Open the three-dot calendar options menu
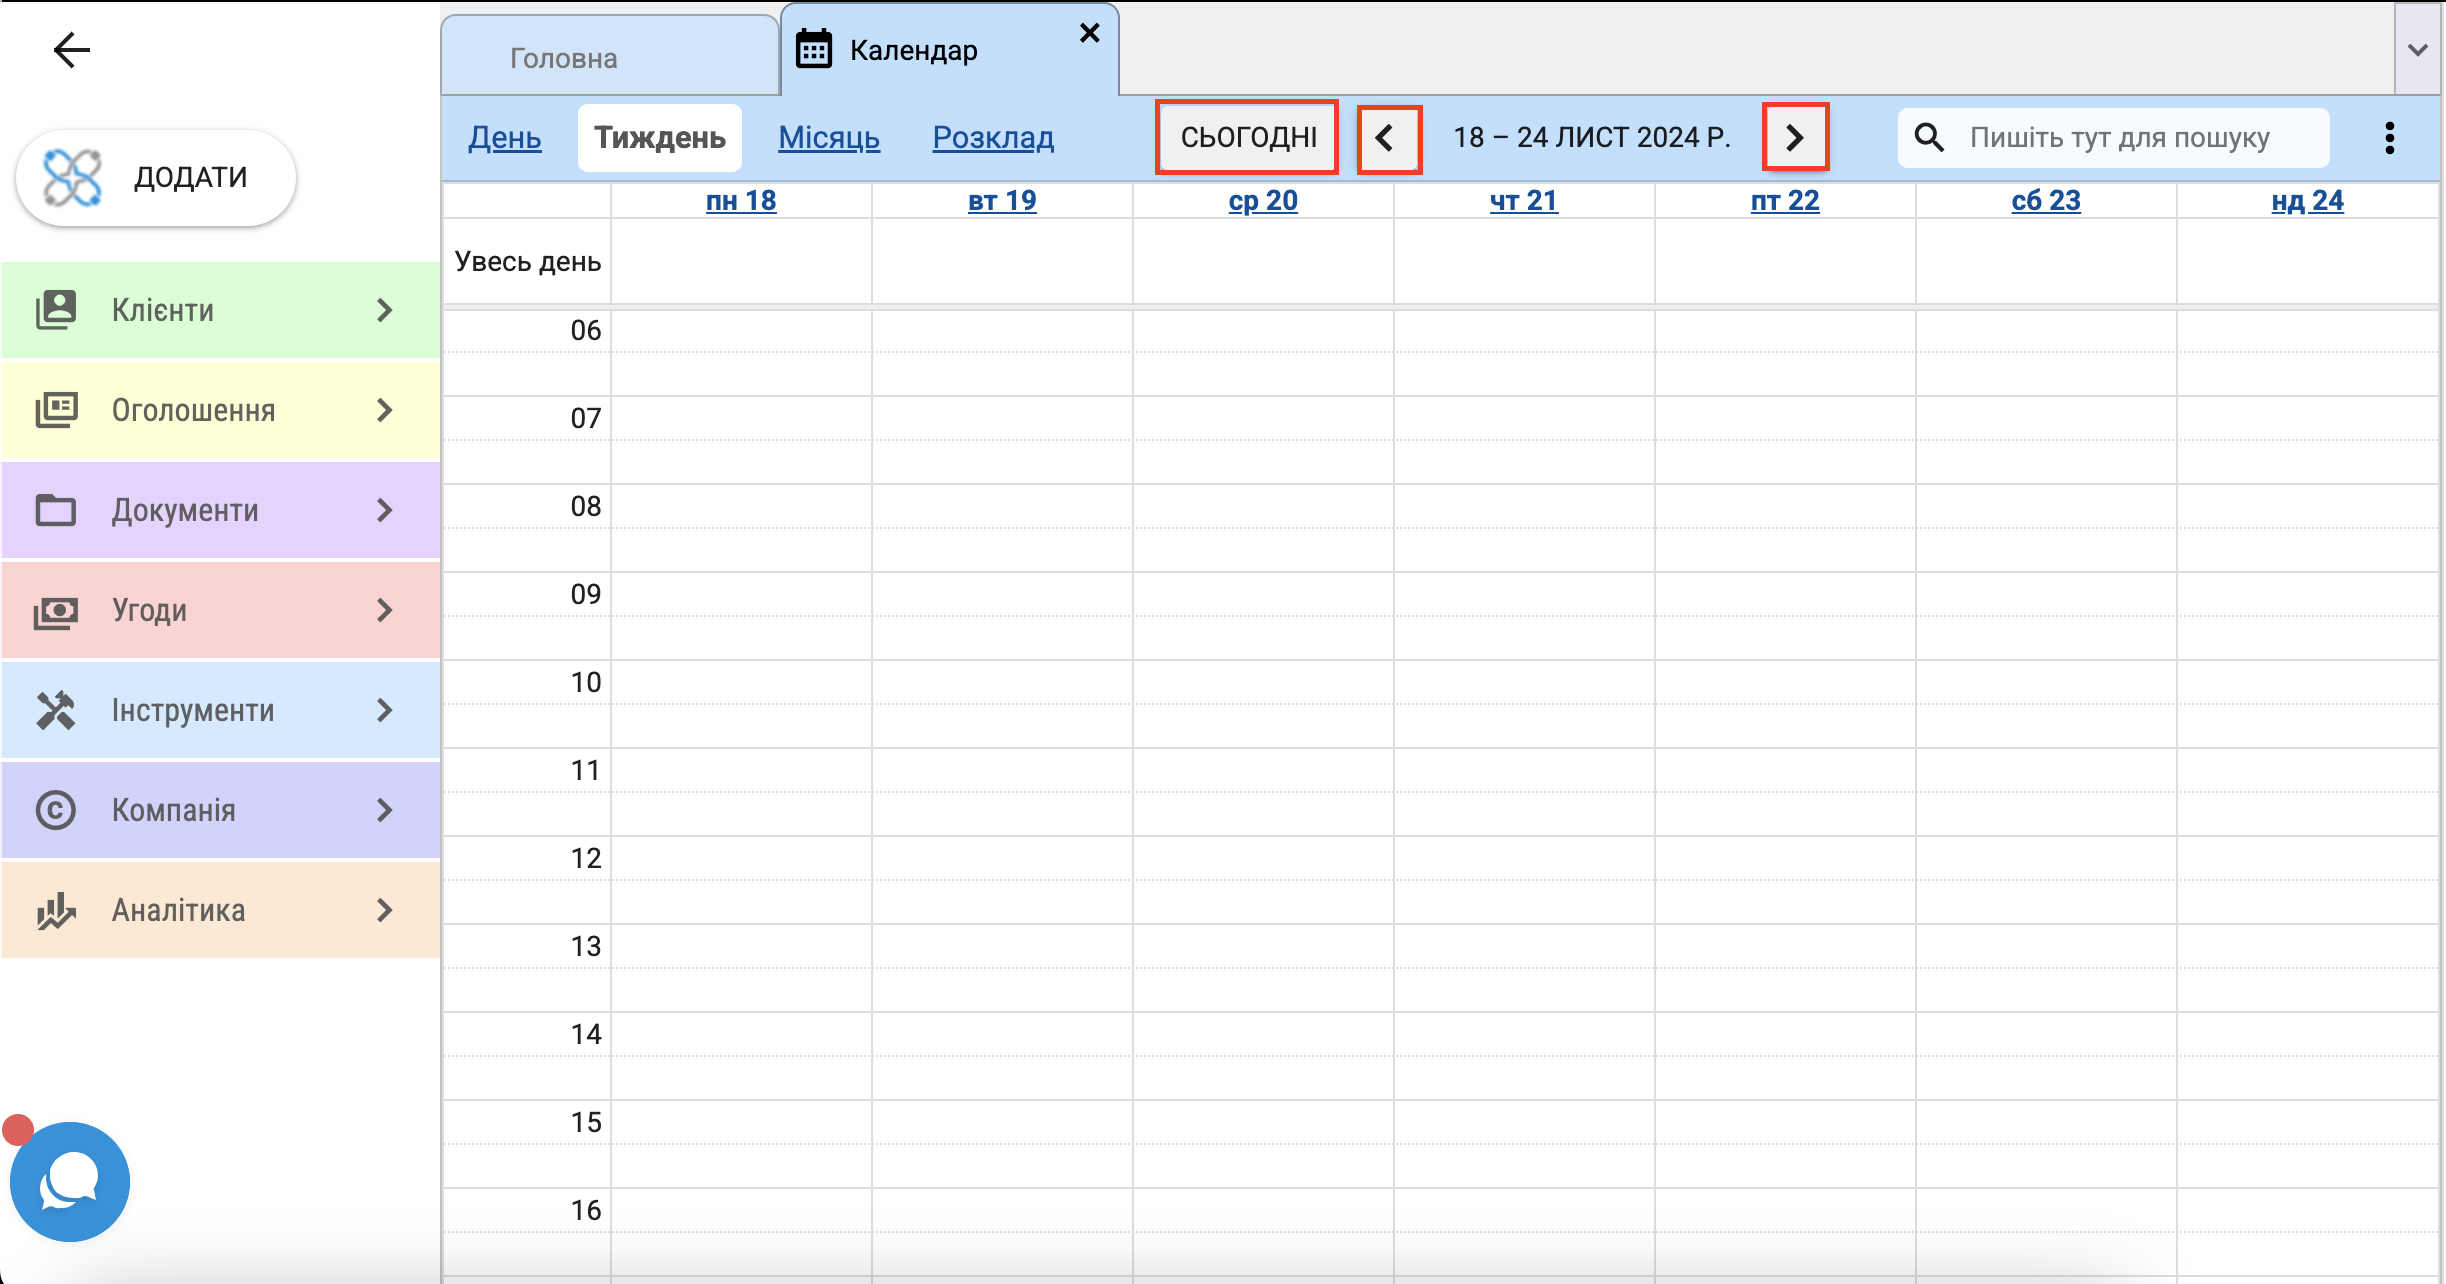This screenshot has width=2446, height=1284. (x=2389, y=138)
